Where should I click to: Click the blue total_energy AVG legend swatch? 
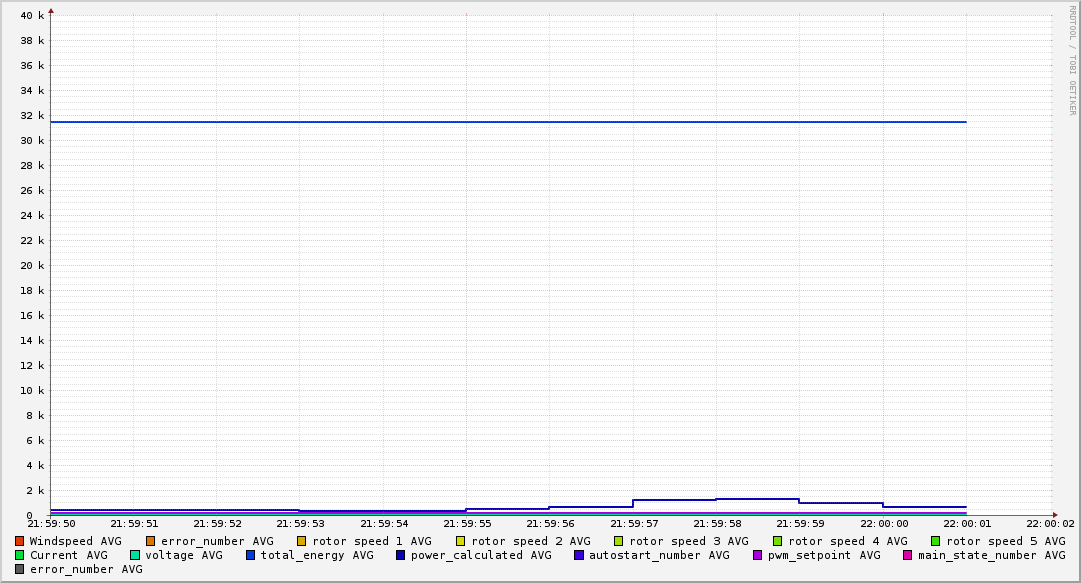pos(251,555)
